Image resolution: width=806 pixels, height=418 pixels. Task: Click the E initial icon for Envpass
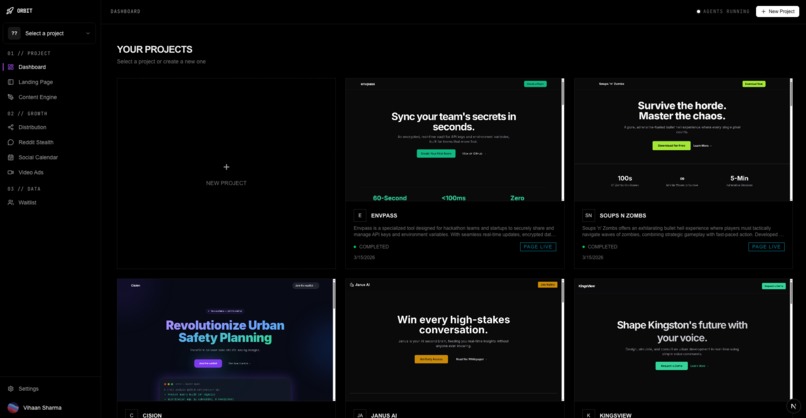coord(360,215)
